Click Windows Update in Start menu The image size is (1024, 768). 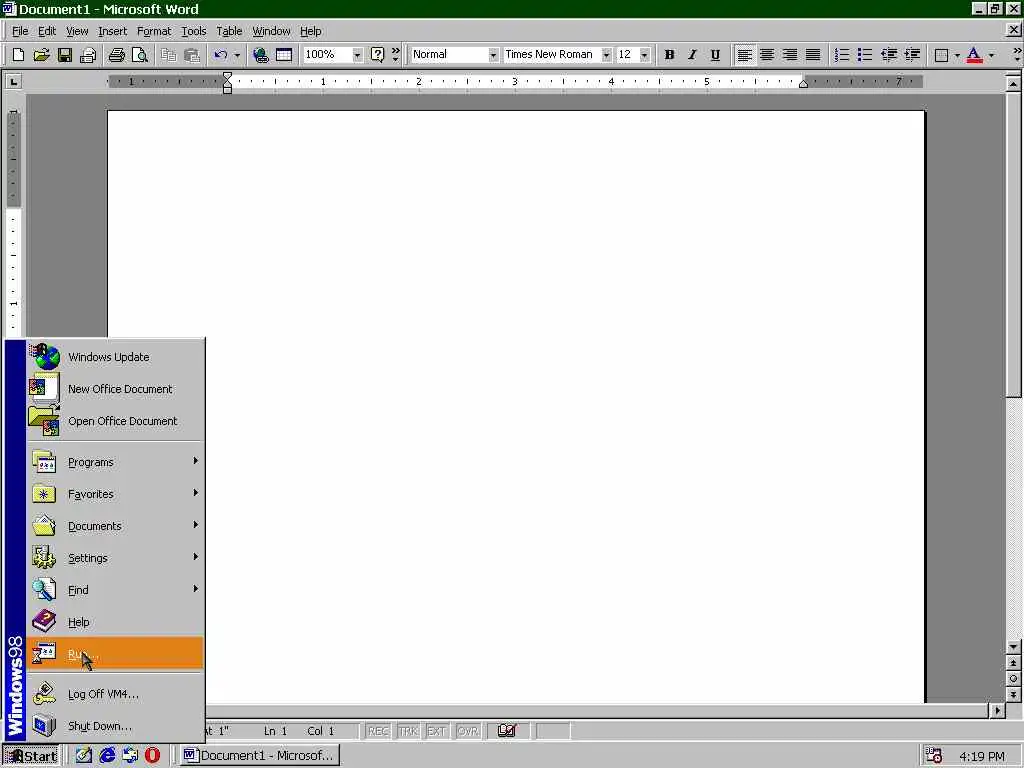coord(115,357)
